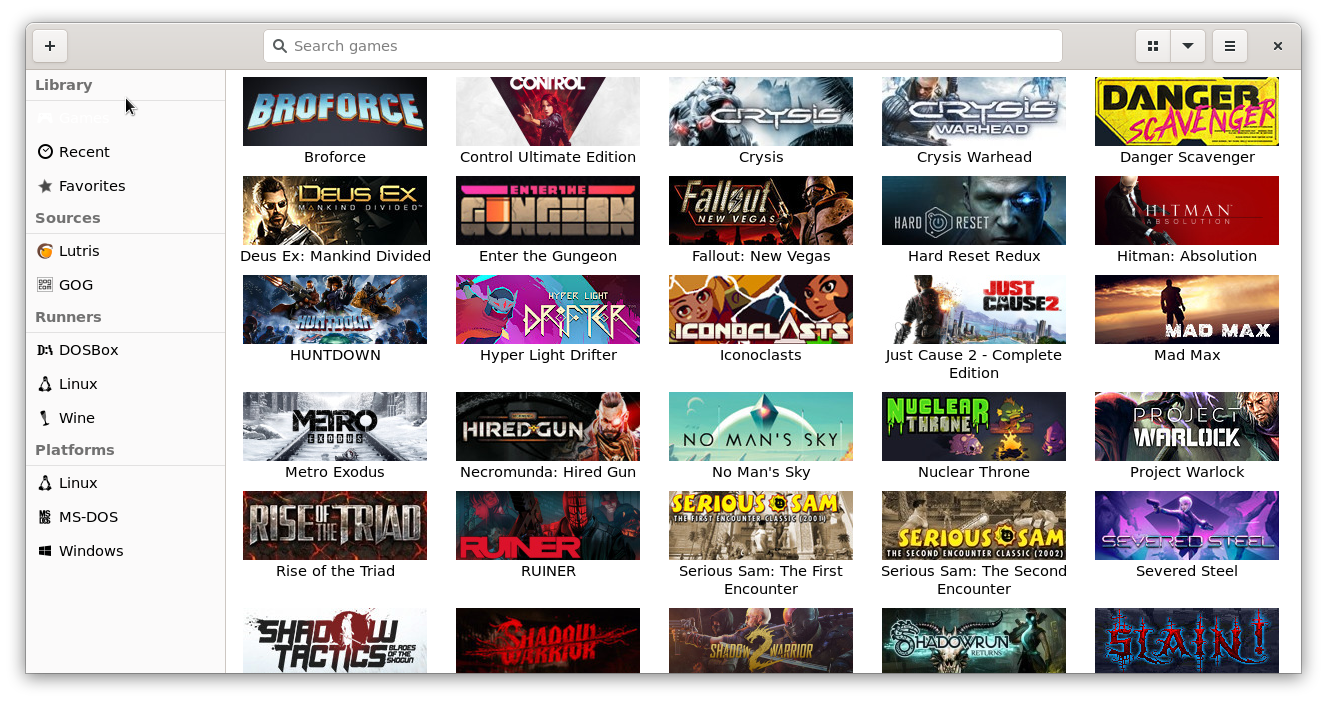1327x702 pixels.
Task: Open Hyper Light Drifter
Action: pyautogui.click(x=547, y=309)
